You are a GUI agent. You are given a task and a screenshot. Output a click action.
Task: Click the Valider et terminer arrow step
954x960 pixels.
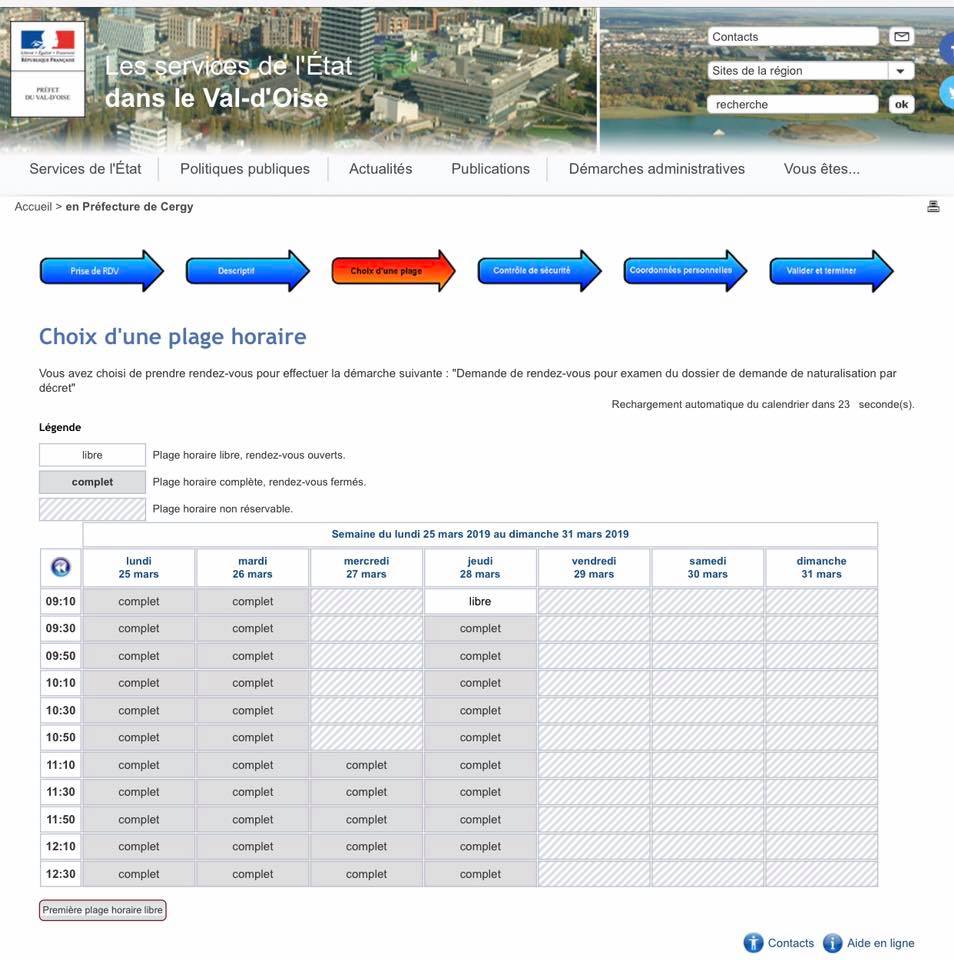click(x=831, y=271)
